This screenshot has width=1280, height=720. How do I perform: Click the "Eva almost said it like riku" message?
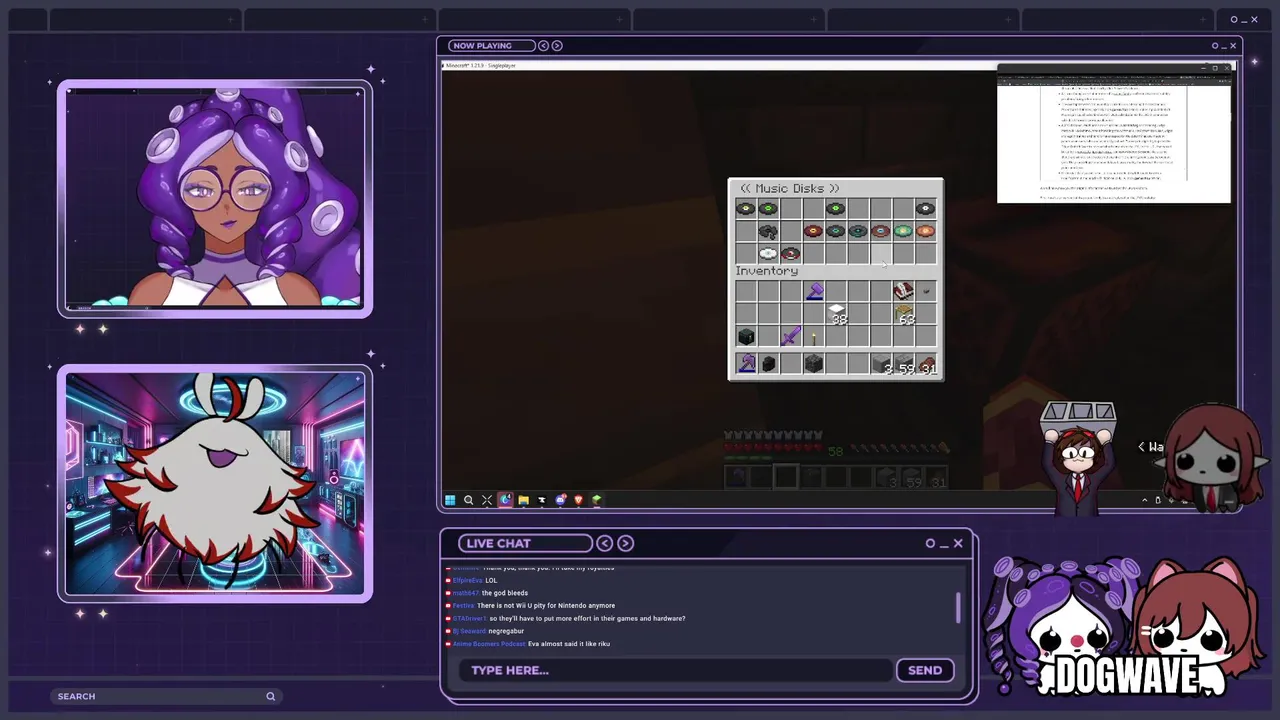click(x=569, y=644)
